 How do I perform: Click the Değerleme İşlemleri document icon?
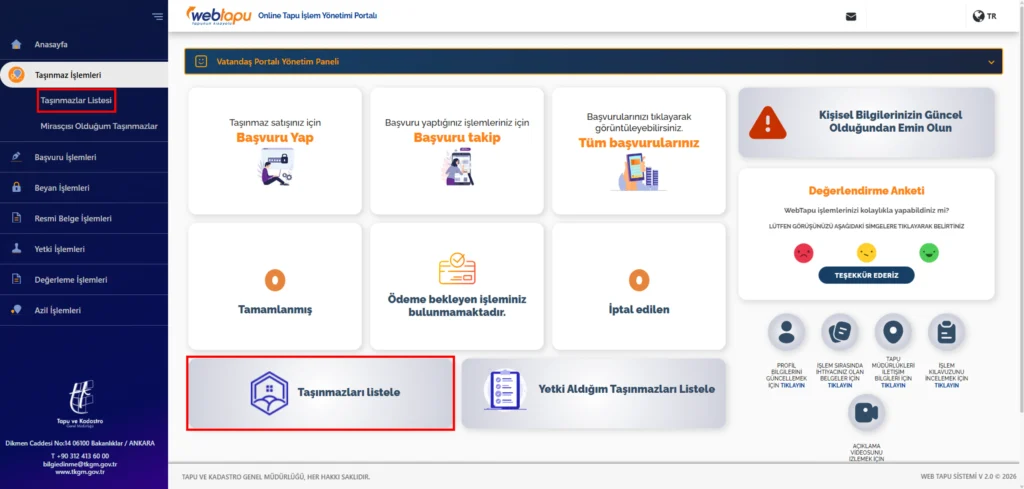pos(16,279)
